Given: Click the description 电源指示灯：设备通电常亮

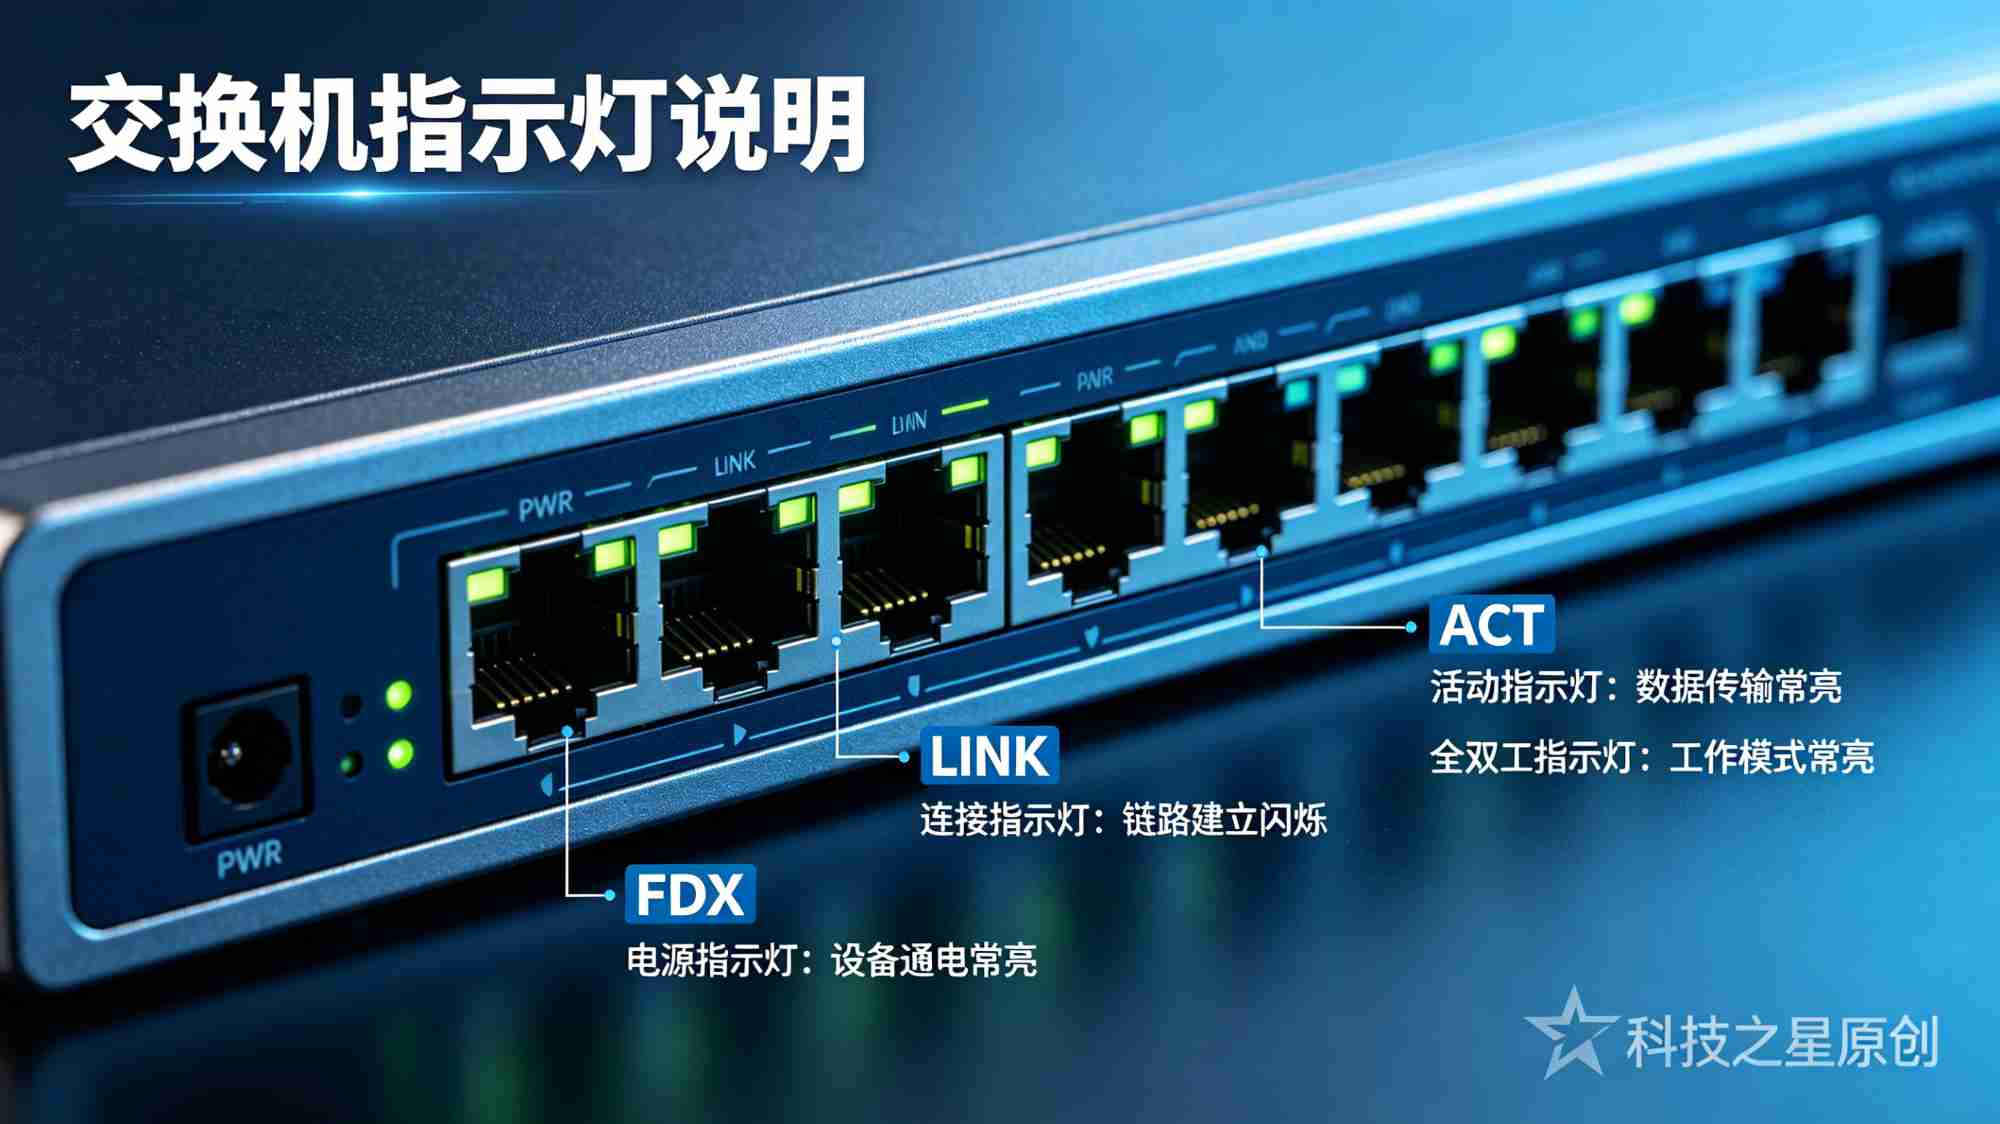Looking at the screenshot, I should coord(831,961).
